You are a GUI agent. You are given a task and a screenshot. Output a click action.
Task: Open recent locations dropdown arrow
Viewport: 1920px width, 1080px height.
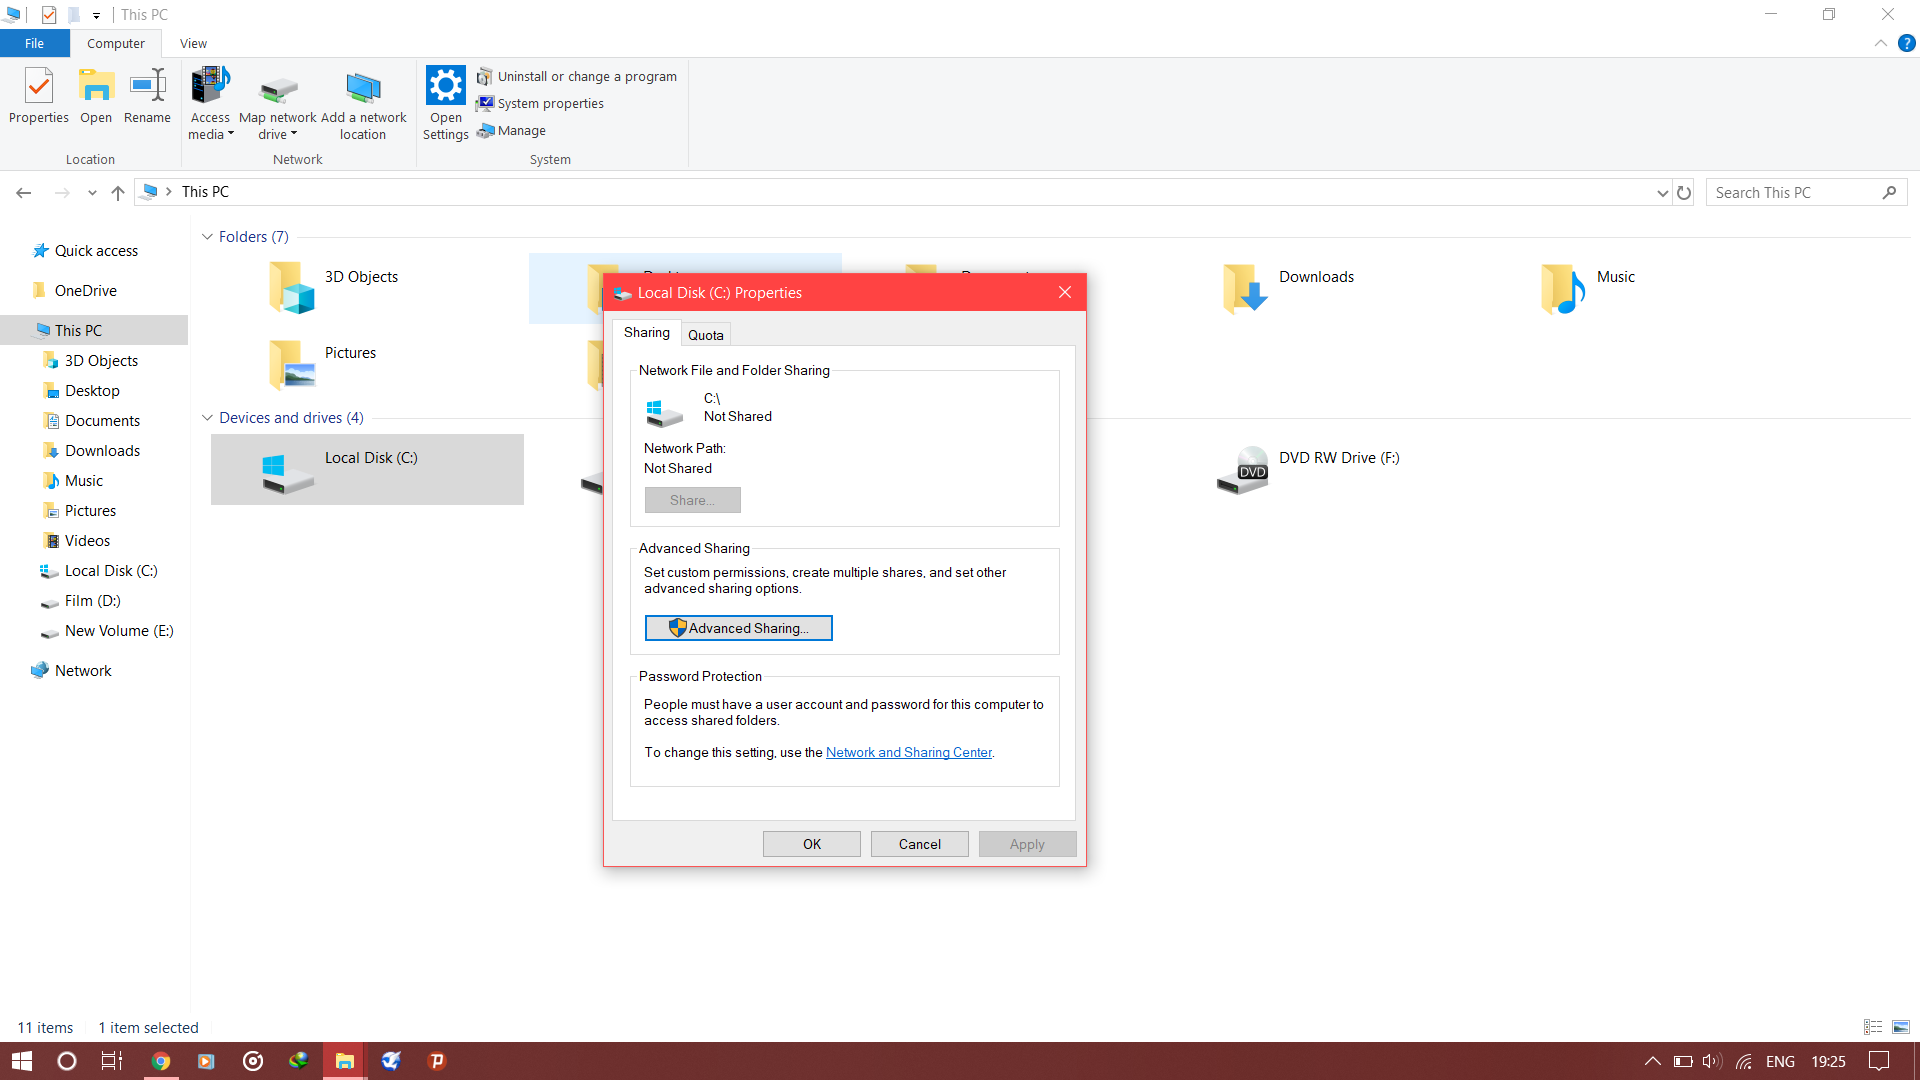click(x=92, y=192)
